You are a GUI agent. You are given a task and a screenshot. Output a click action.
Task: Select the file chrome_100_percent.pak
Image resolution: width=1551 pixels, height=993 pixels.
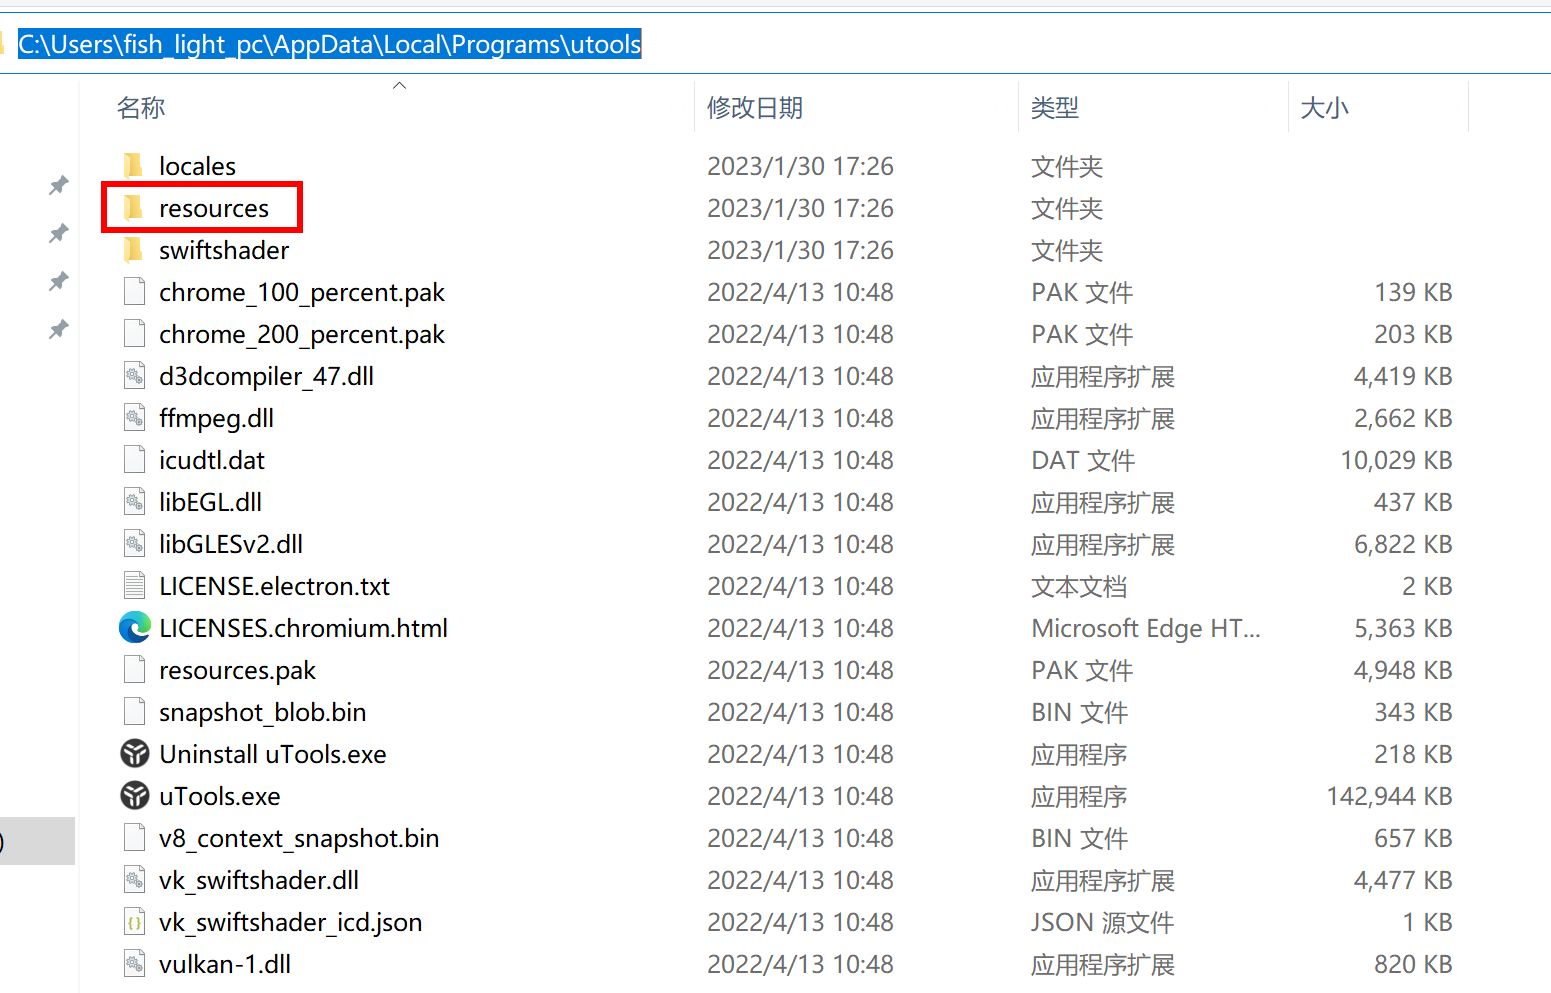pos(302,292)
